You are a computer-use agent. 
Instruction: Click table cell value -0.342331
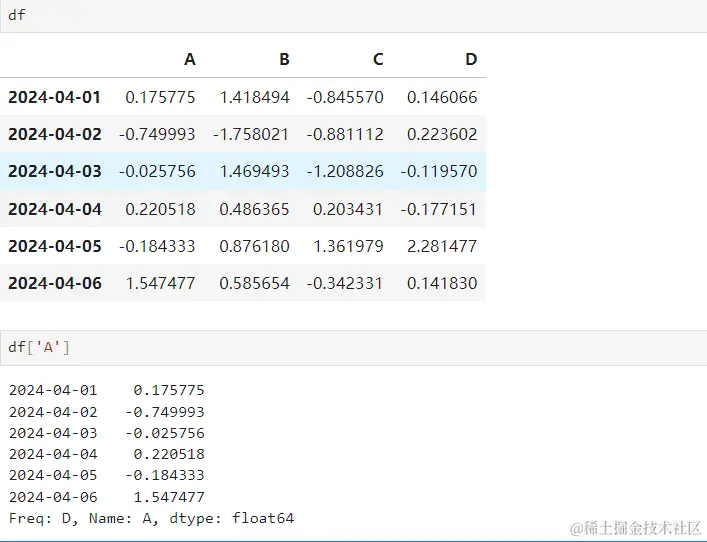pos(345,283)
